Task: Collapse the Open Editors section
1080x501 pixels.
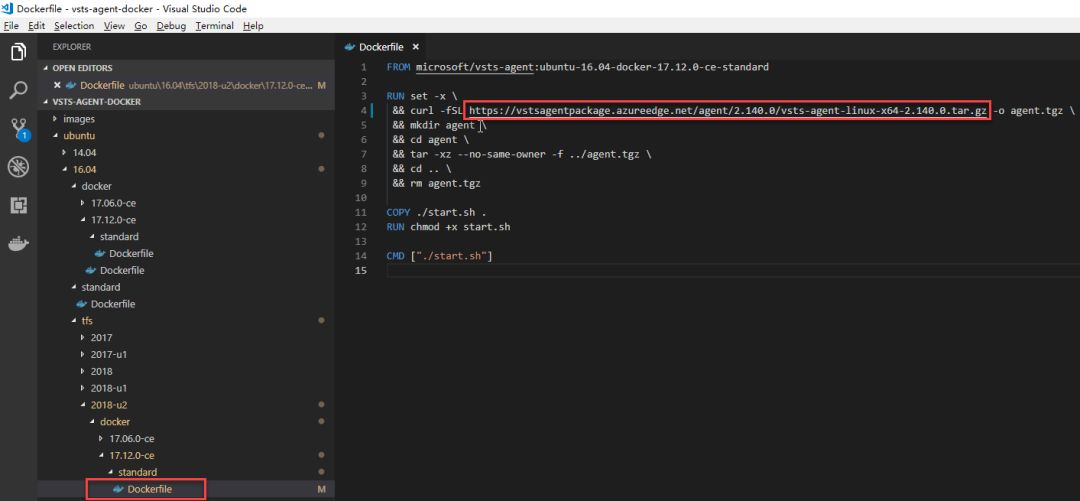Action: (x=186, y=68)
